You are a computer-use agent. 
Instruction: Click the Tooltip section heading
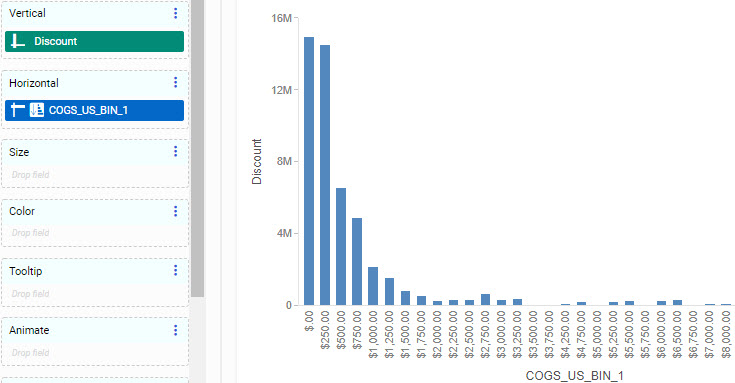coord(25,271)
